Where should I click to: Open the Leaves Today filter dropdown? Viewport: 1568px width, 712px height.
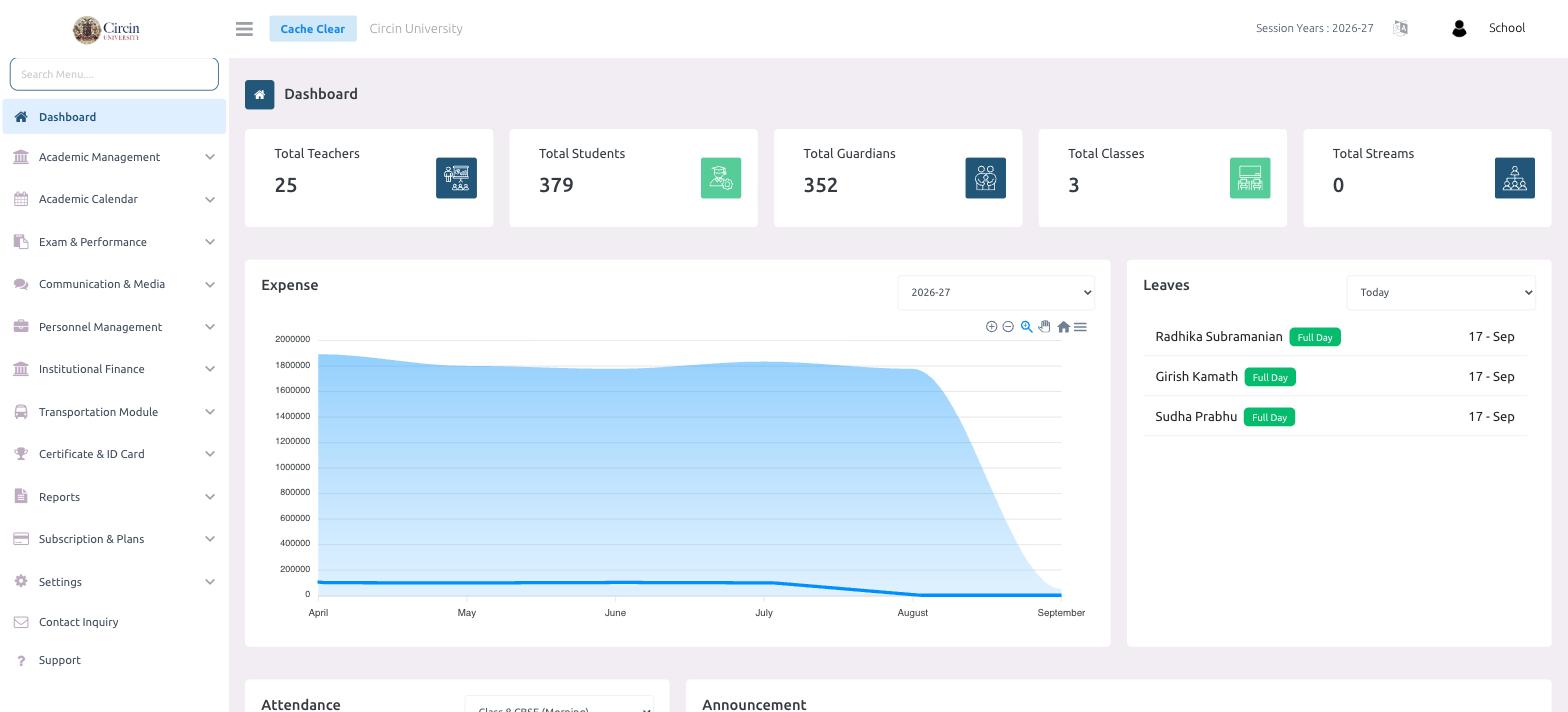(x=1441, y=293)
